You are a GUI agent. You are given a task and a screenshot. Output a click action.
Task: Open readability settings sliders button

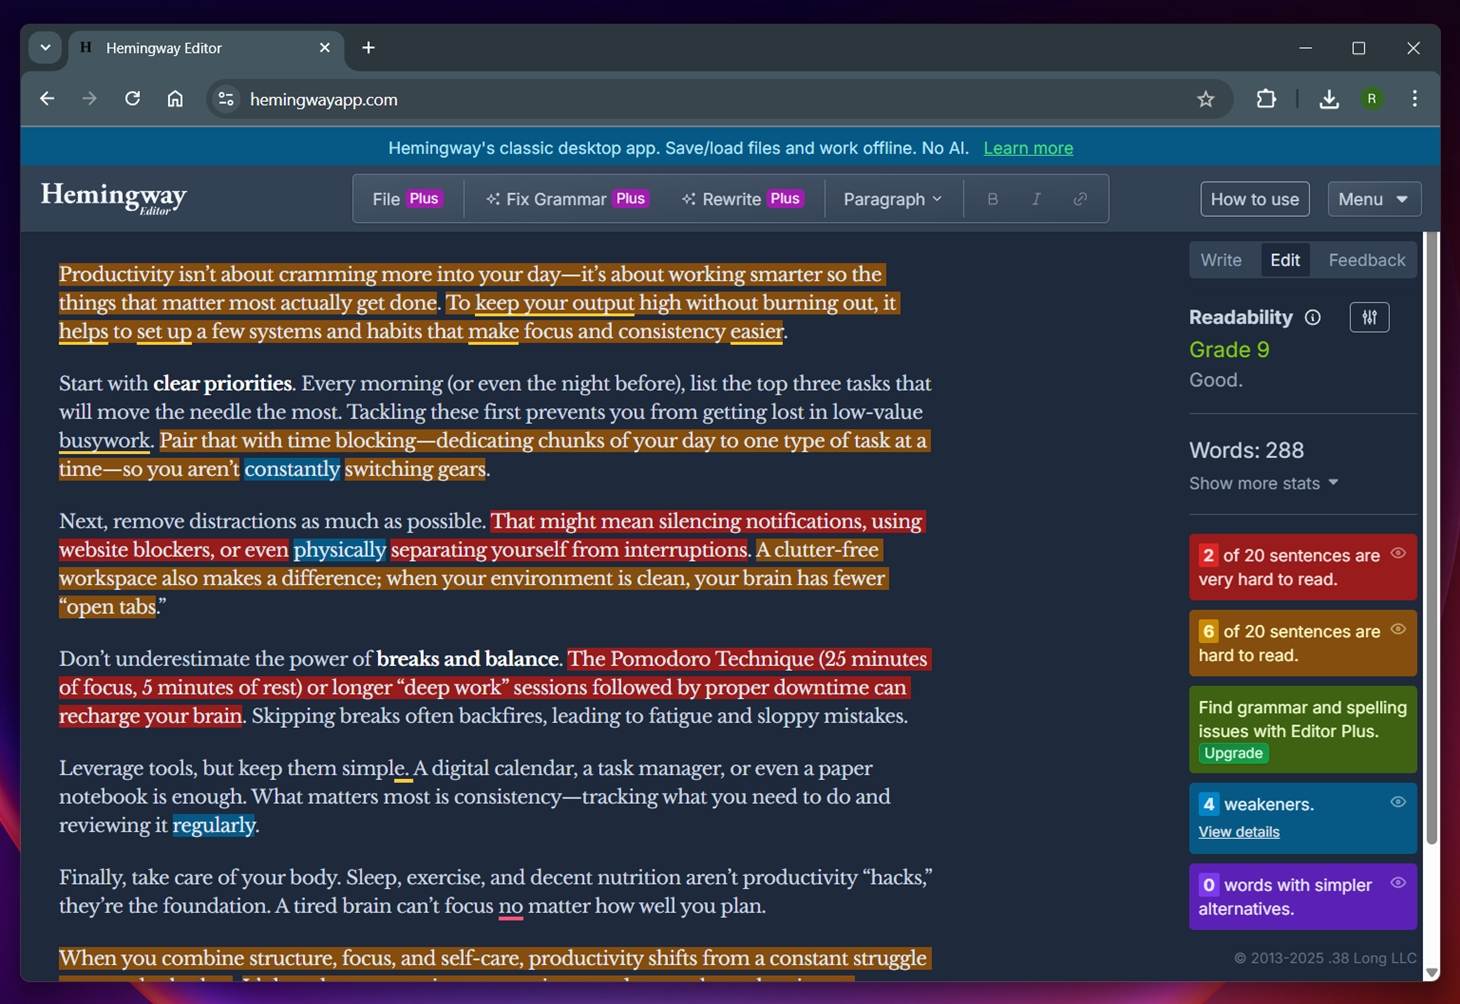1369,317
